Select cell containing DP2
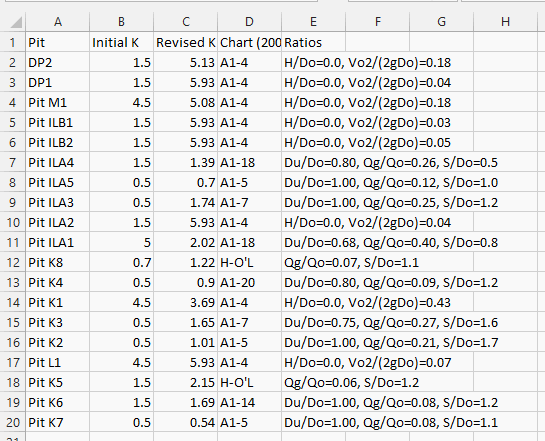 [x=58, y=63]
